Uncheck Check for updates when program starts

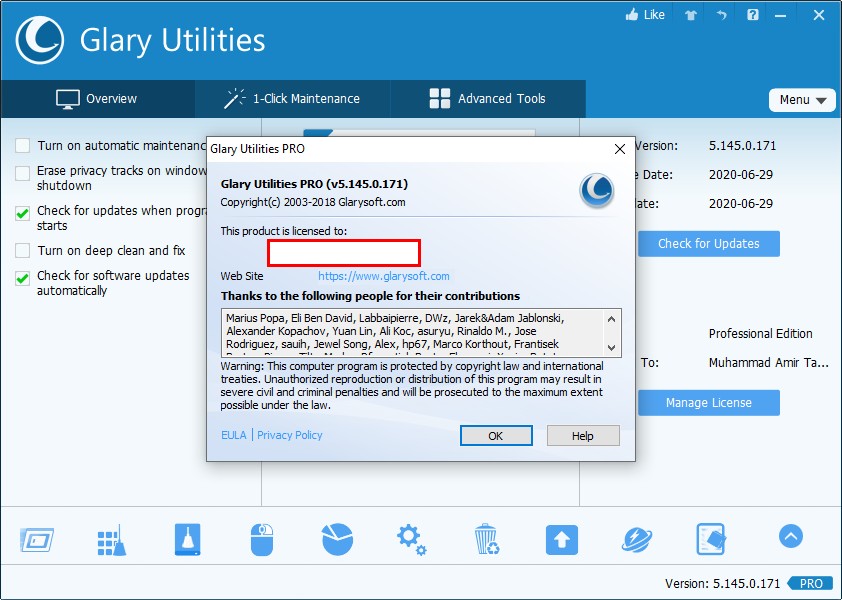(23, 213)
